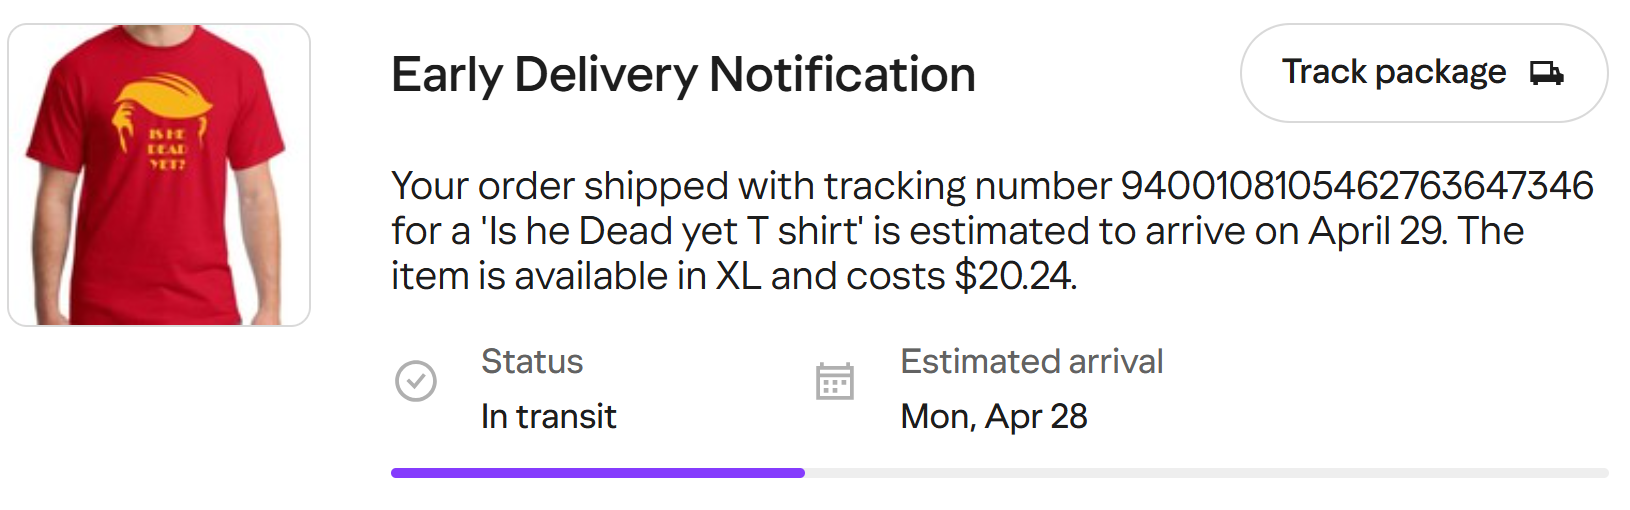Screen dimensions: 1630x510
Task: Open the red T-shirt product thumbnail
Action: (x=159, y=175)
